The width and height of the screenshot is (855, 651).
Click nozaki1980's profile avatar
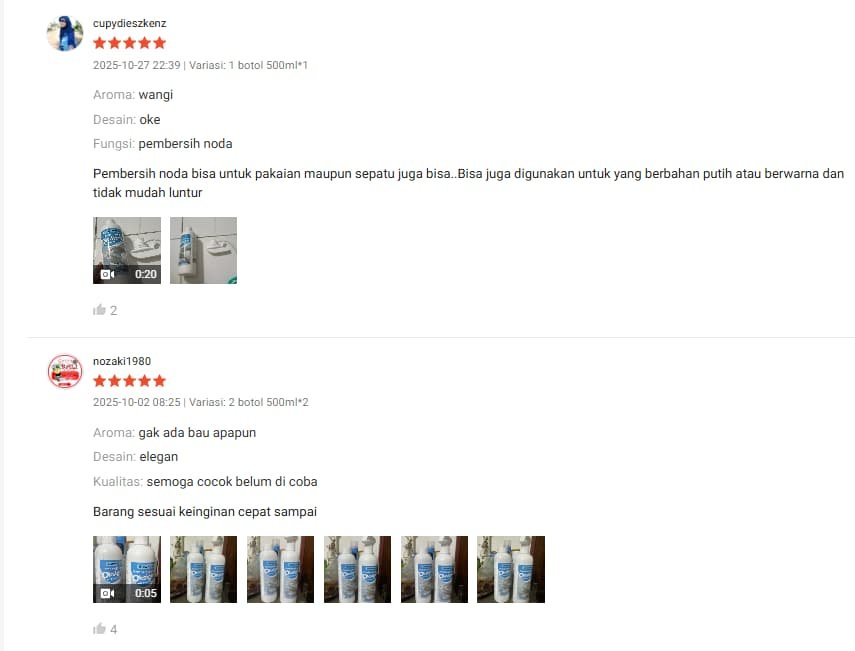[x=65, y=371]
